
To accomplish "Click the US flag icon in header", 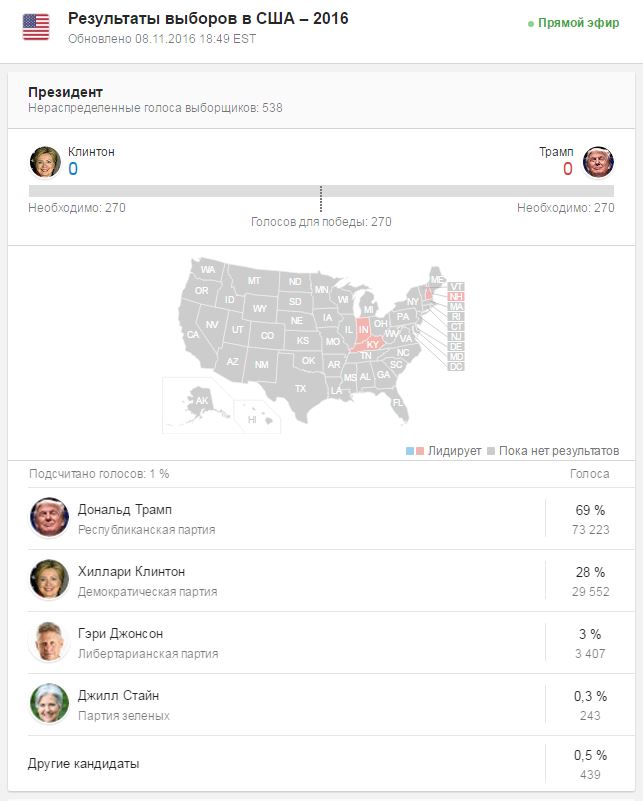I will (x=36, y=26).
